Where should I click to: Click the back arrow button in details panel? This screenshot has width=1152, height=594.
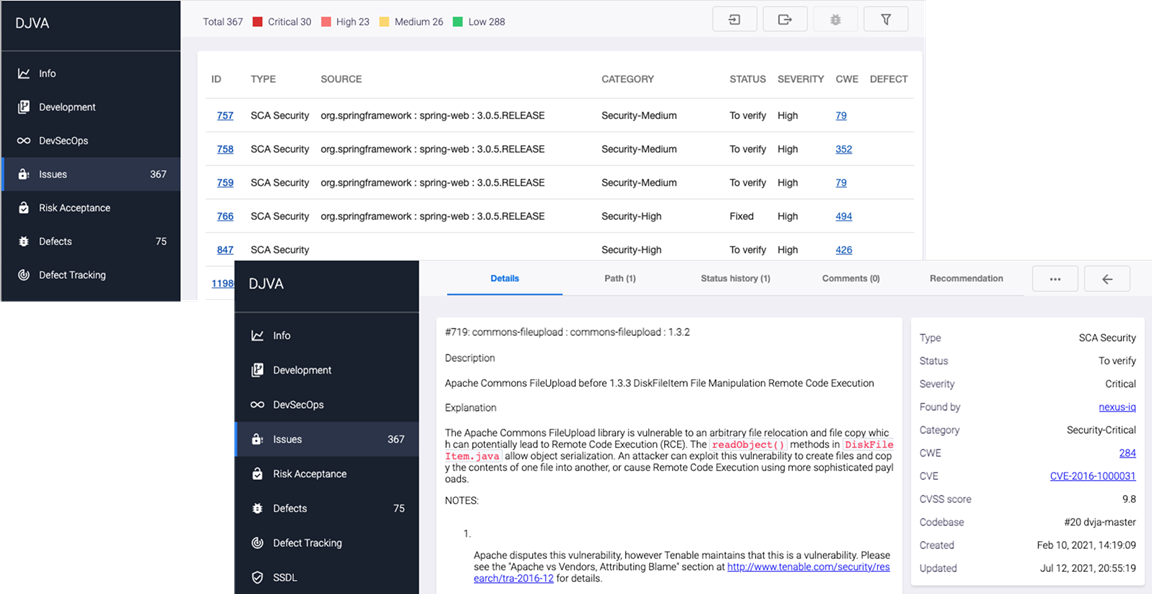coord(1107,279)
